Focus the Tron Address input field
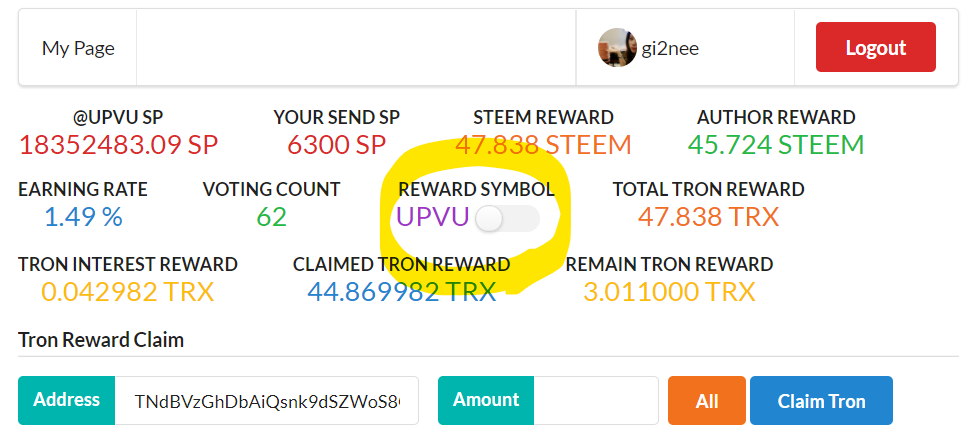Viewport: 968px width, 444px height. point(266,401)
